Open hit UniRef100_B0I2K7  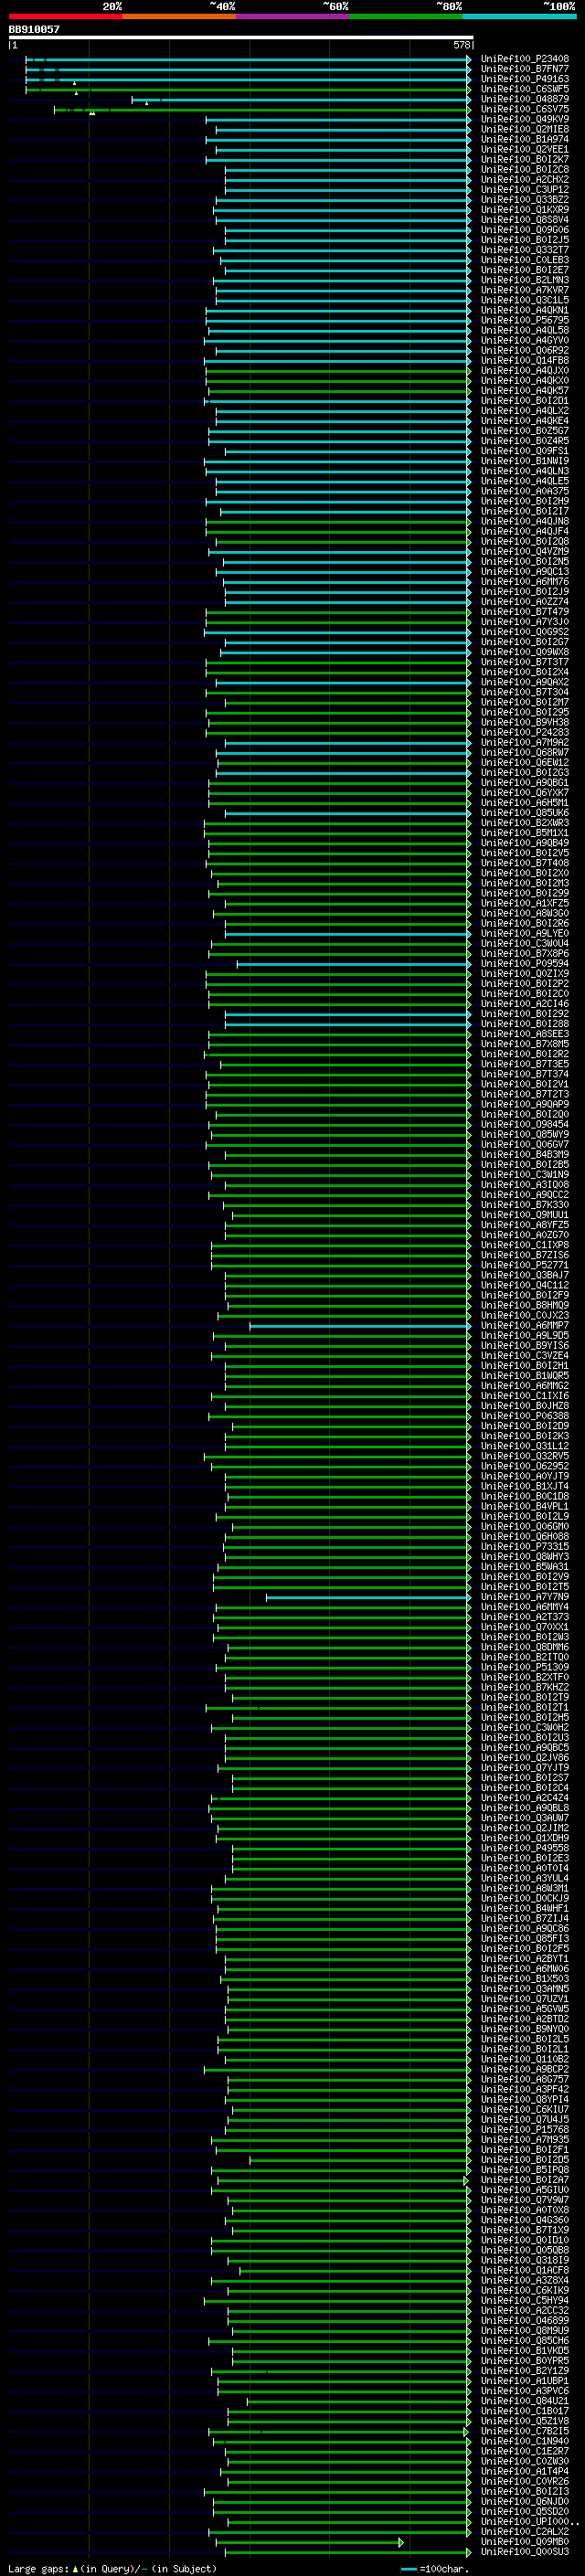click(x=525, y=159)
